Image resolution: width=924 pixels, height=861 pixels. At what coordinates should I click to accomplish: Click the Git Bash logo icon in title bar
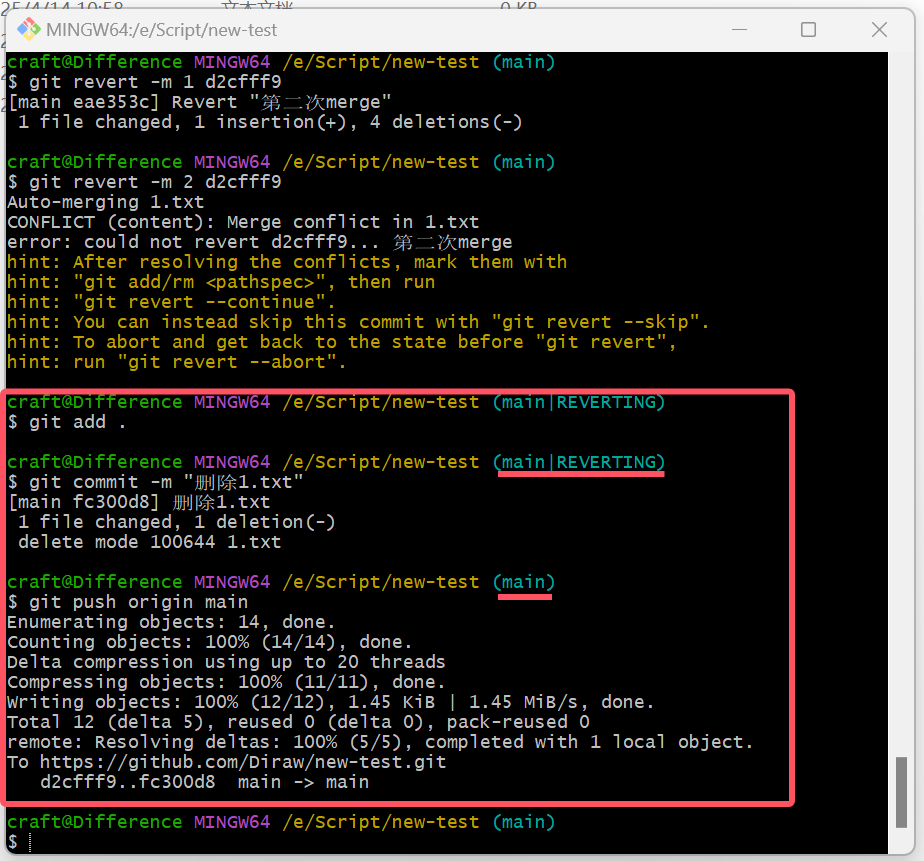click(28, 29)
